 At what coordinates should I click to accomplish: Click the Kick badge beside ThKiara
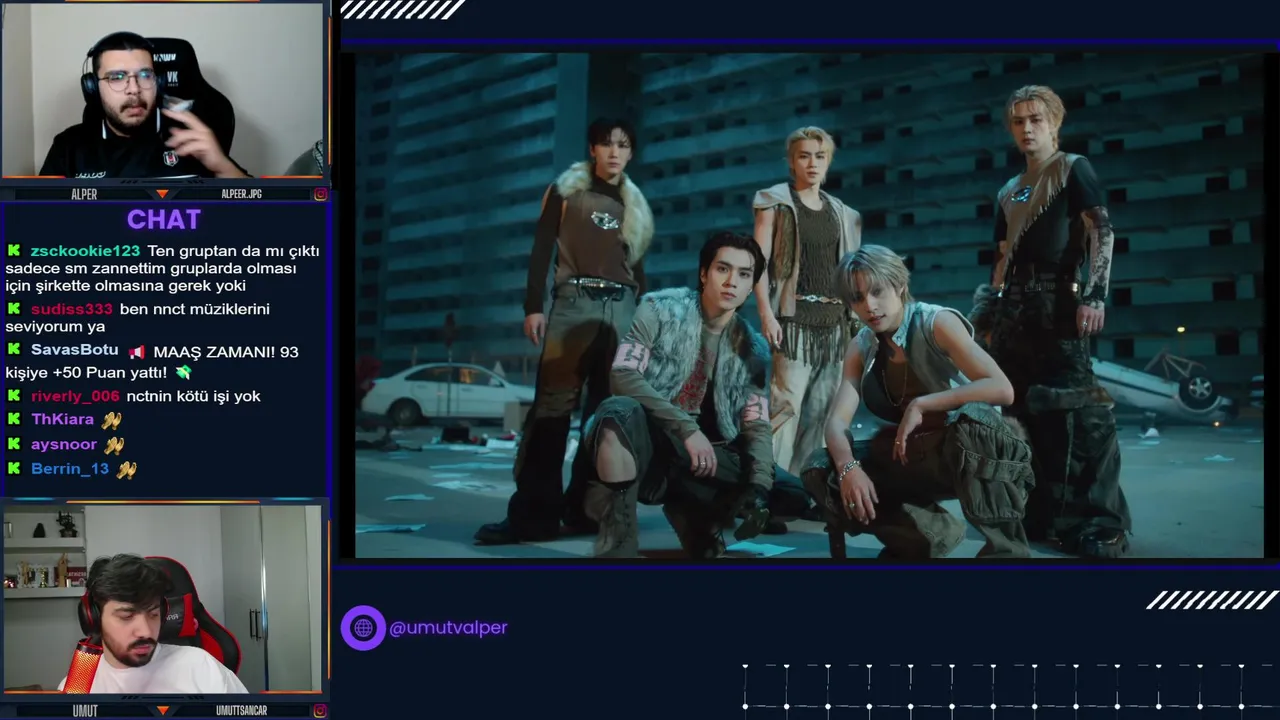point(14,420)
